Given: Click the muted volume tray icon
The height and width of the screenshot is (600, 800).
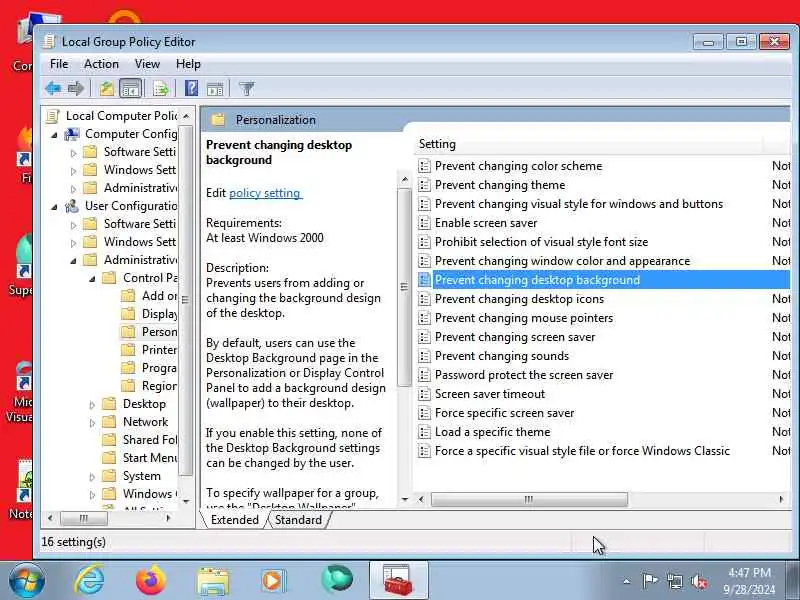Looking at the screenshot, I should point(699,581).
